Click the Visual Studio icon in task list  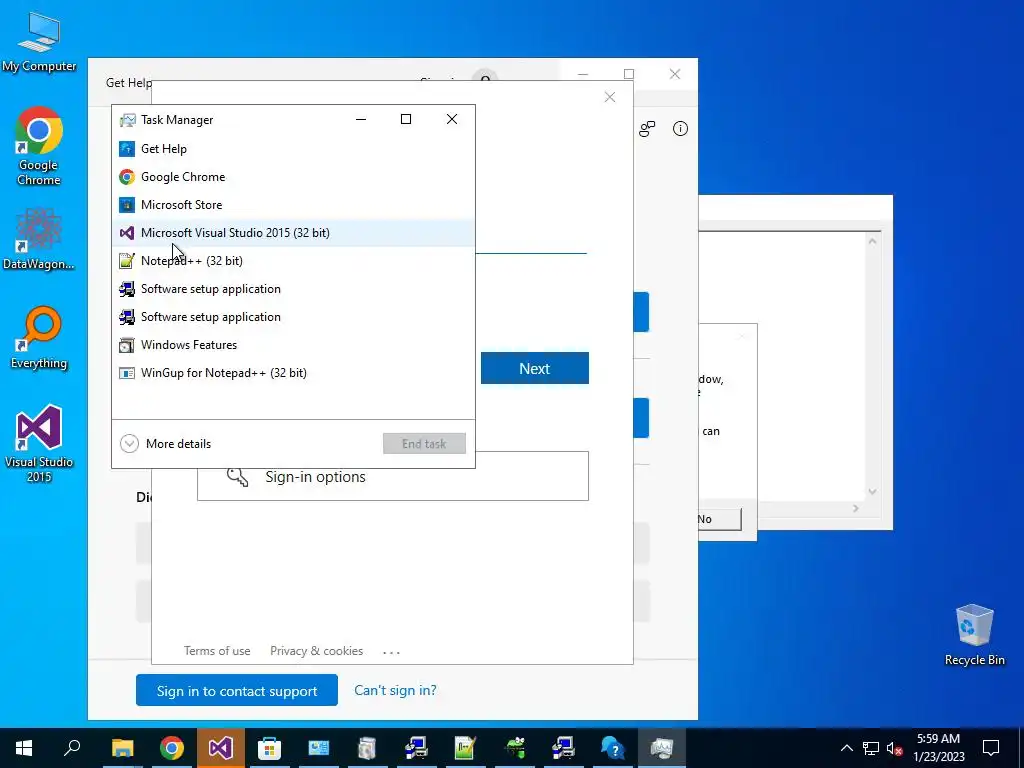[x=127, y=233]
